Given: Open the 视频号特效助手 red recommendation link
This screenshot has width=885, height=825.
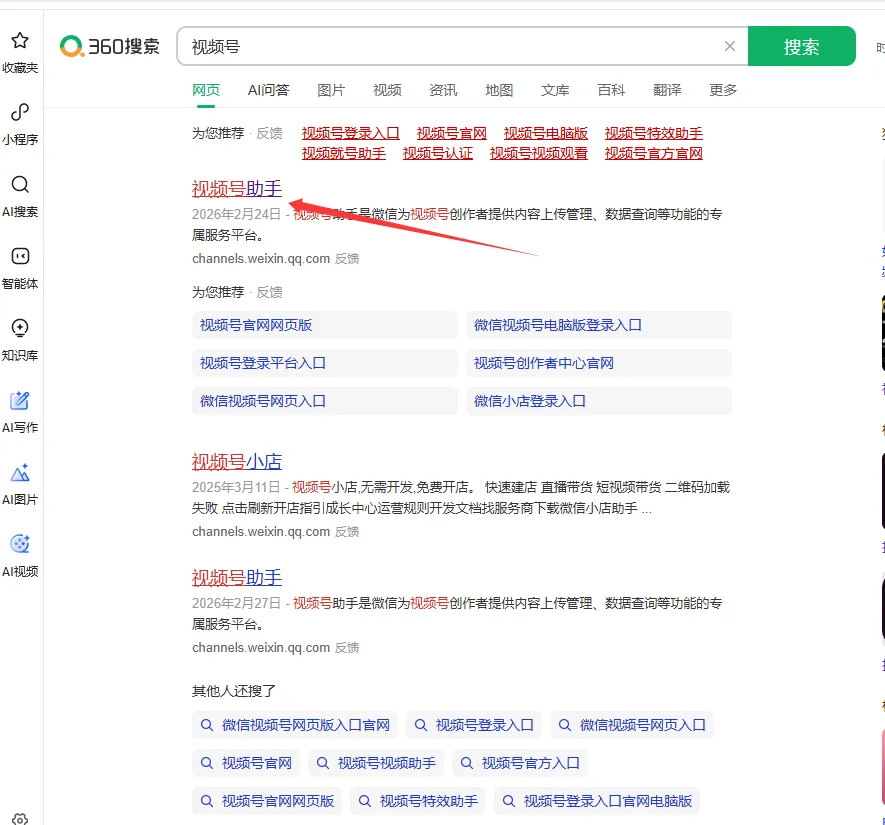Looking at the screenshot, I should pos(654,134).
